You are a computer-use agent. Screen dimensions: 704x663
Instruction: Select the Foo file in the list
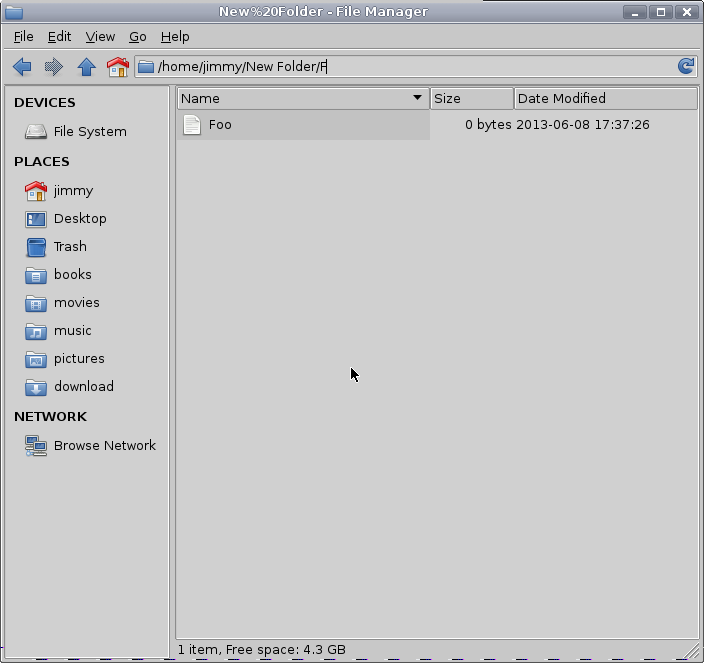219,125
